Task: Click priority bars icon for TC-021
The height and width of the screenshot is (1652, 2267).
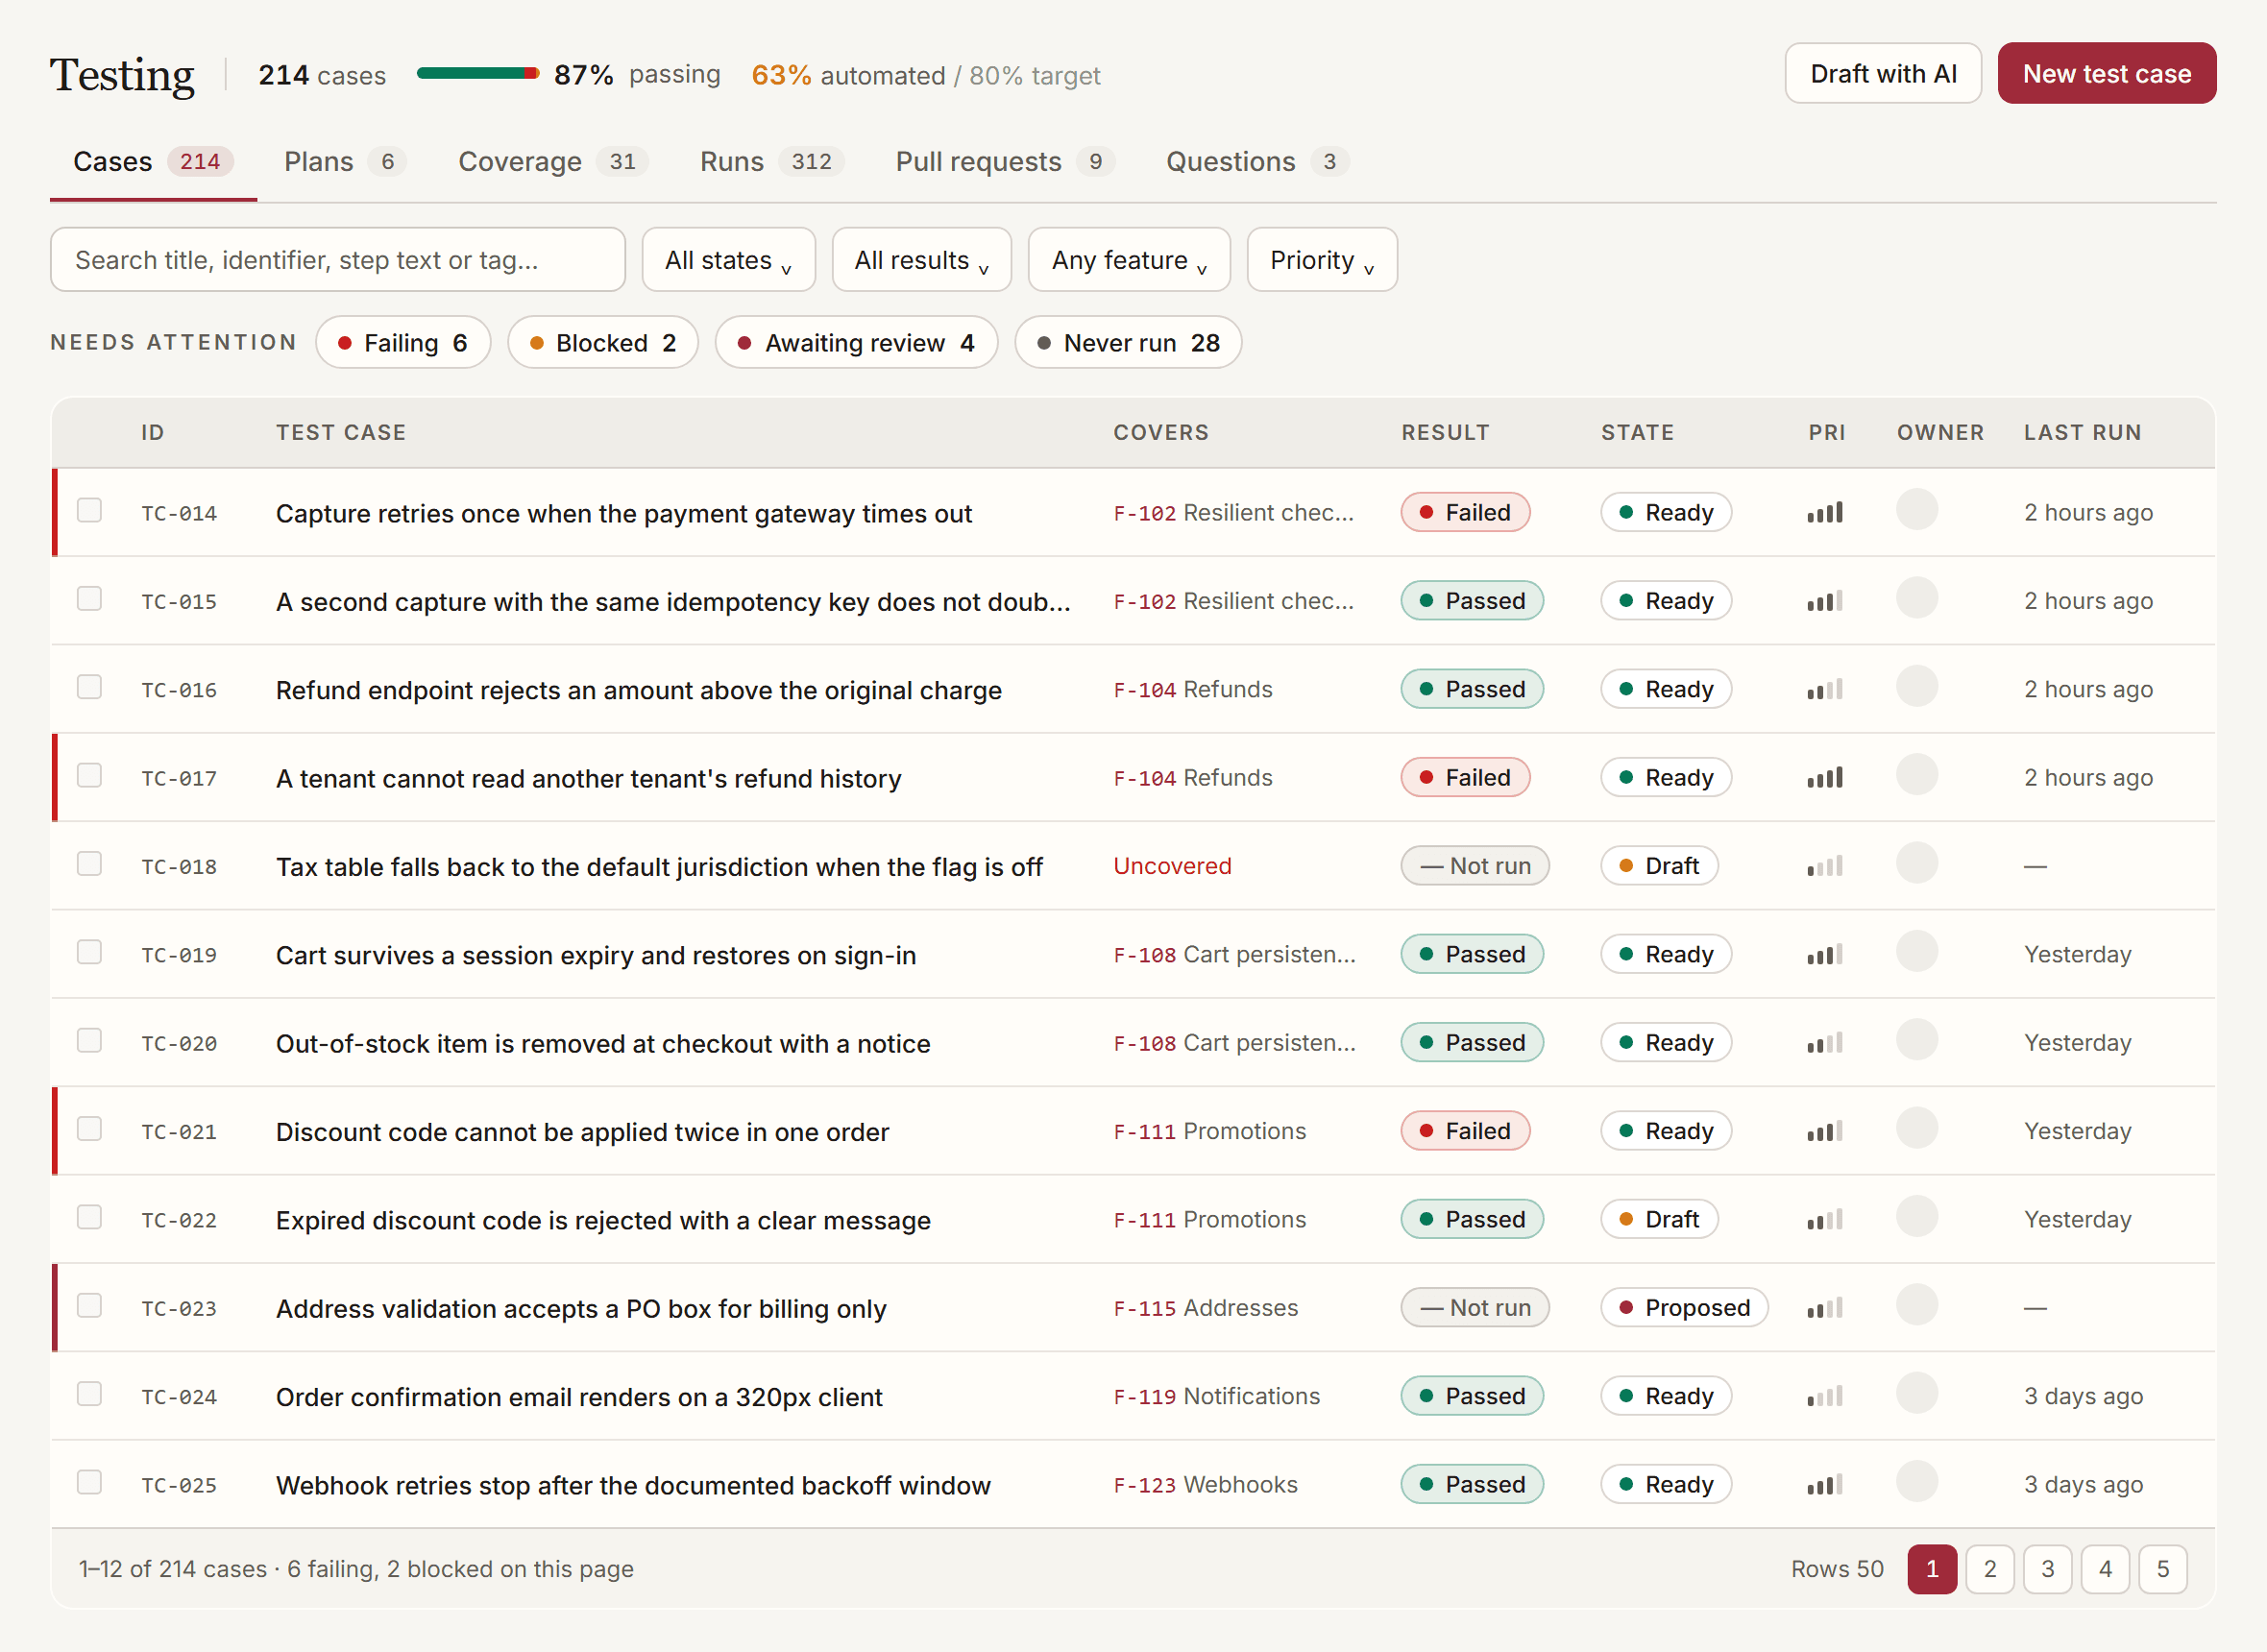Action: (1824, 1132)
